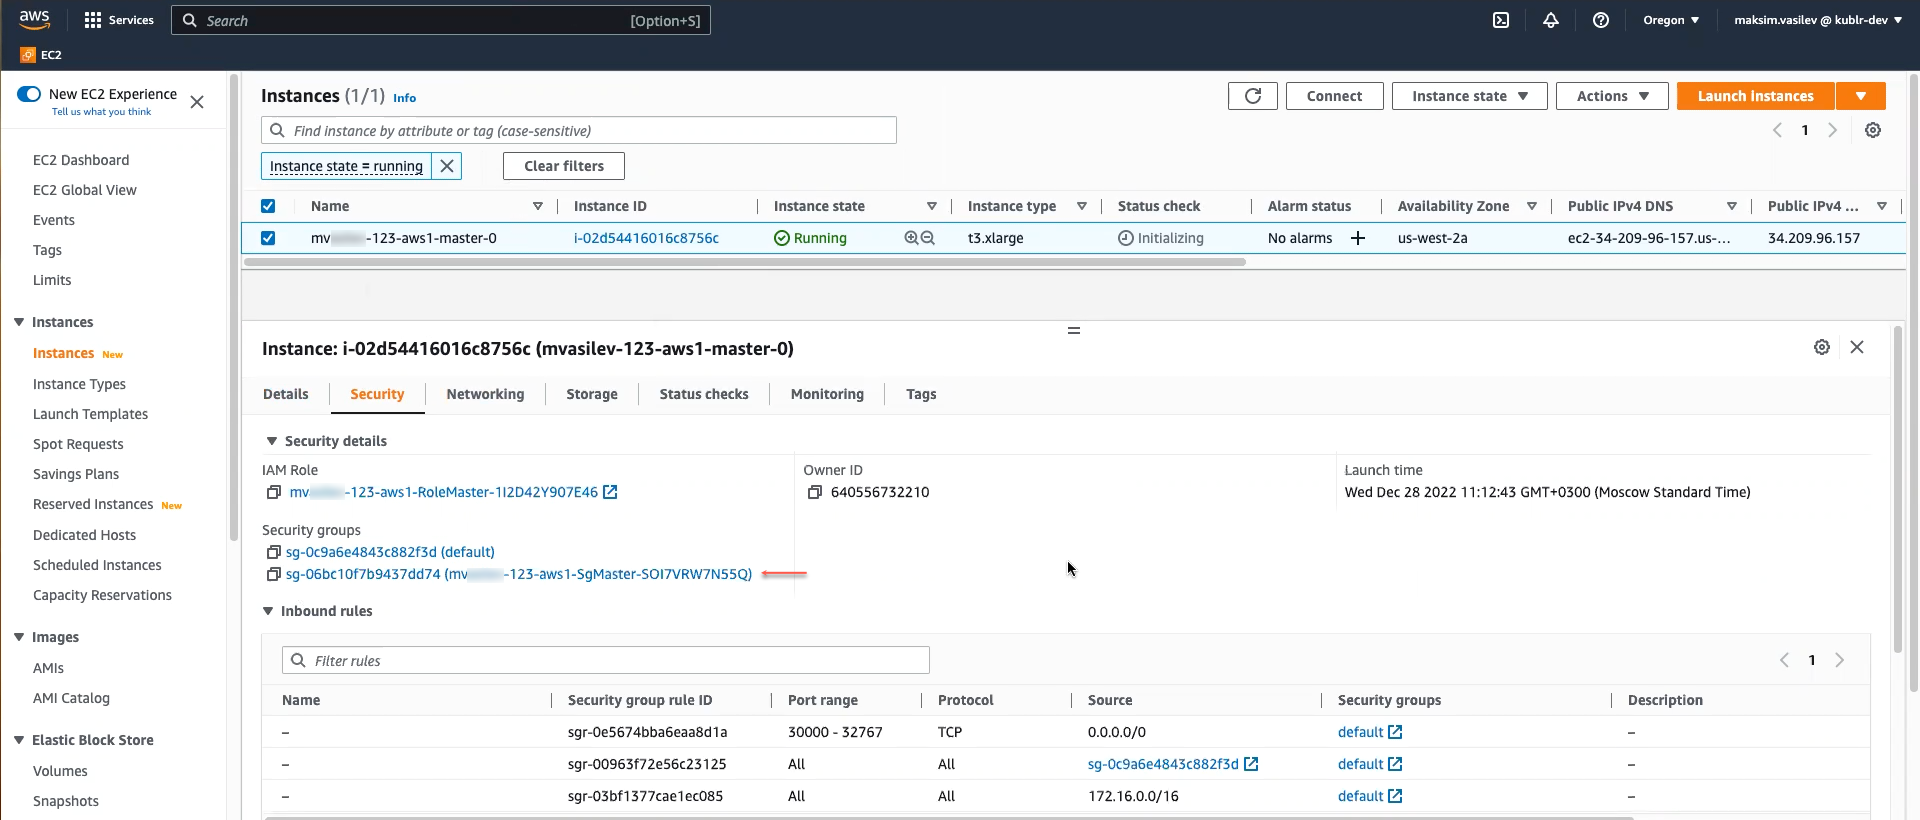Open source sg-0c9a6e4843c882f3d link in rules
The width and height of the screenshot is (1920, 820).
pyautogui.click(x=1163, y=764)
